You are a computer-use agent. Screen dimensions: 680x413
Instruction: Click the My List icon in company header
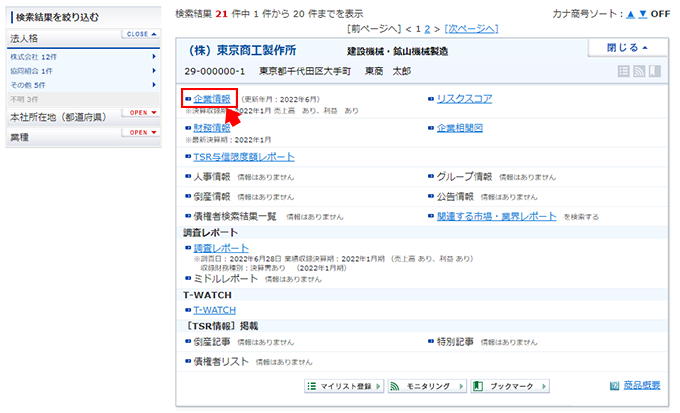pos(623,72)
